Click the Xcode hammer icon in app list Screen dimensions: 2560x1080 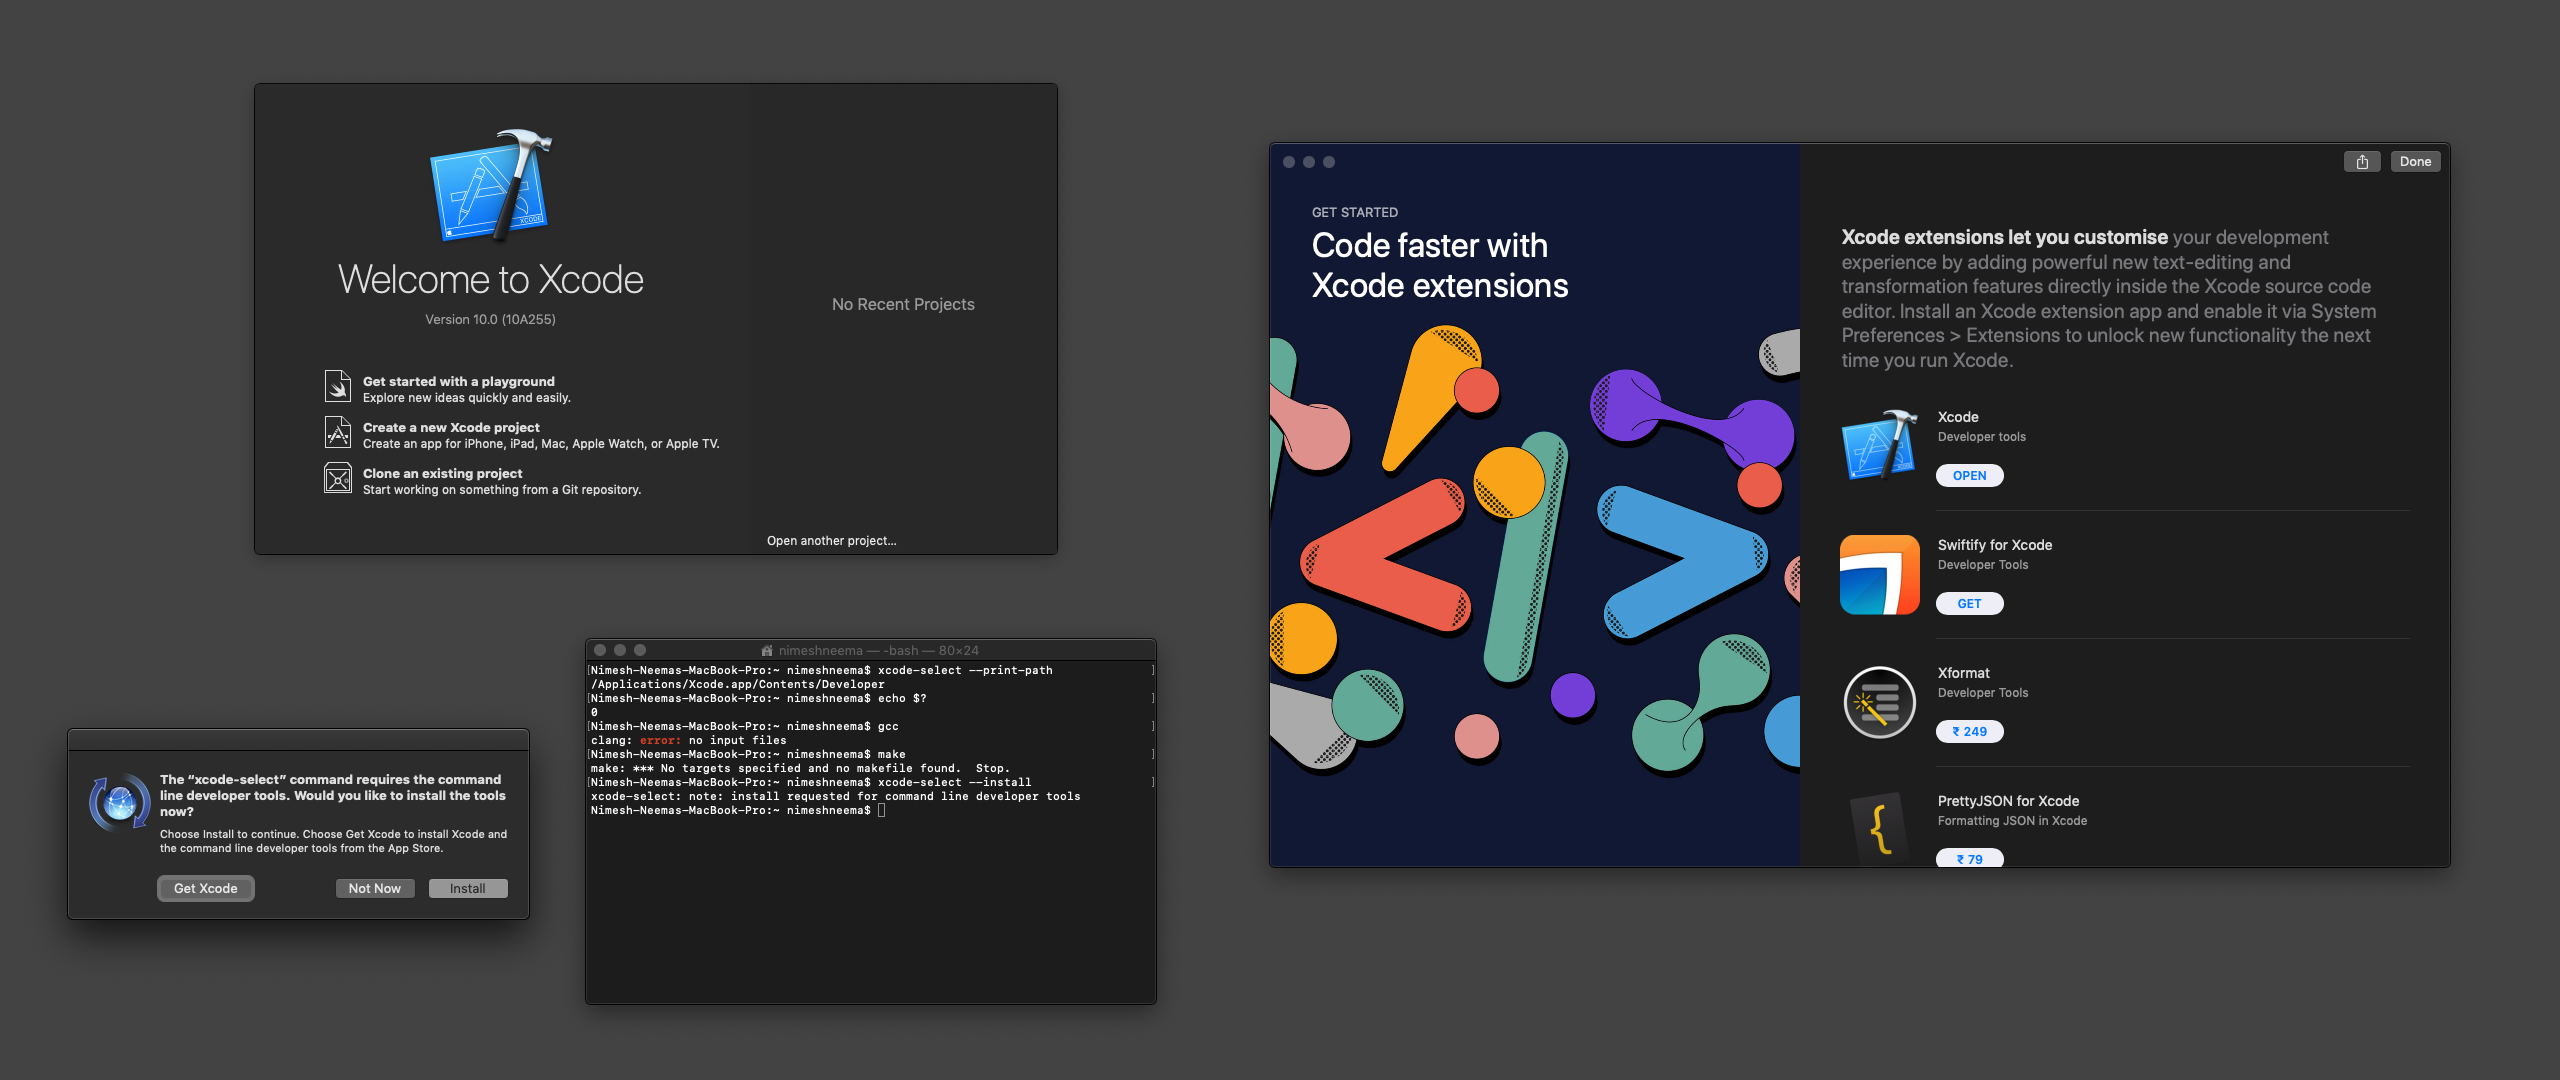[1879, 446]
